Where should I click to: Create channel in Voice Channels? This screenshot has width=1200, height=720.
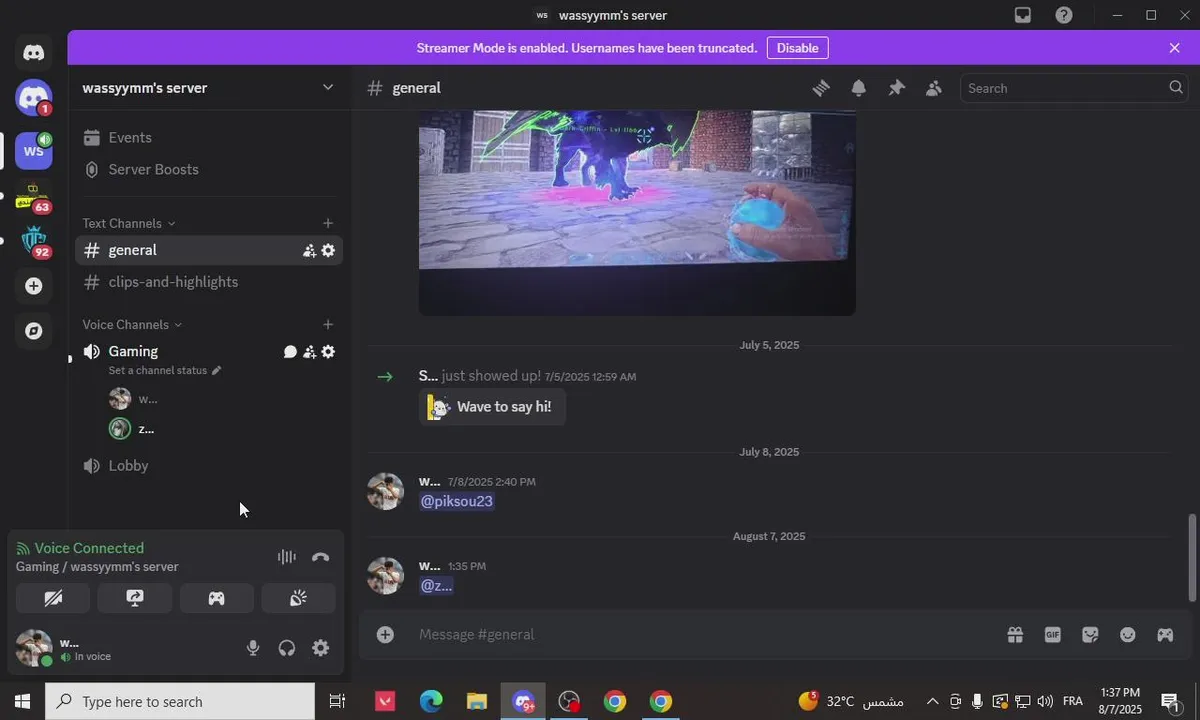click(328, 324)
